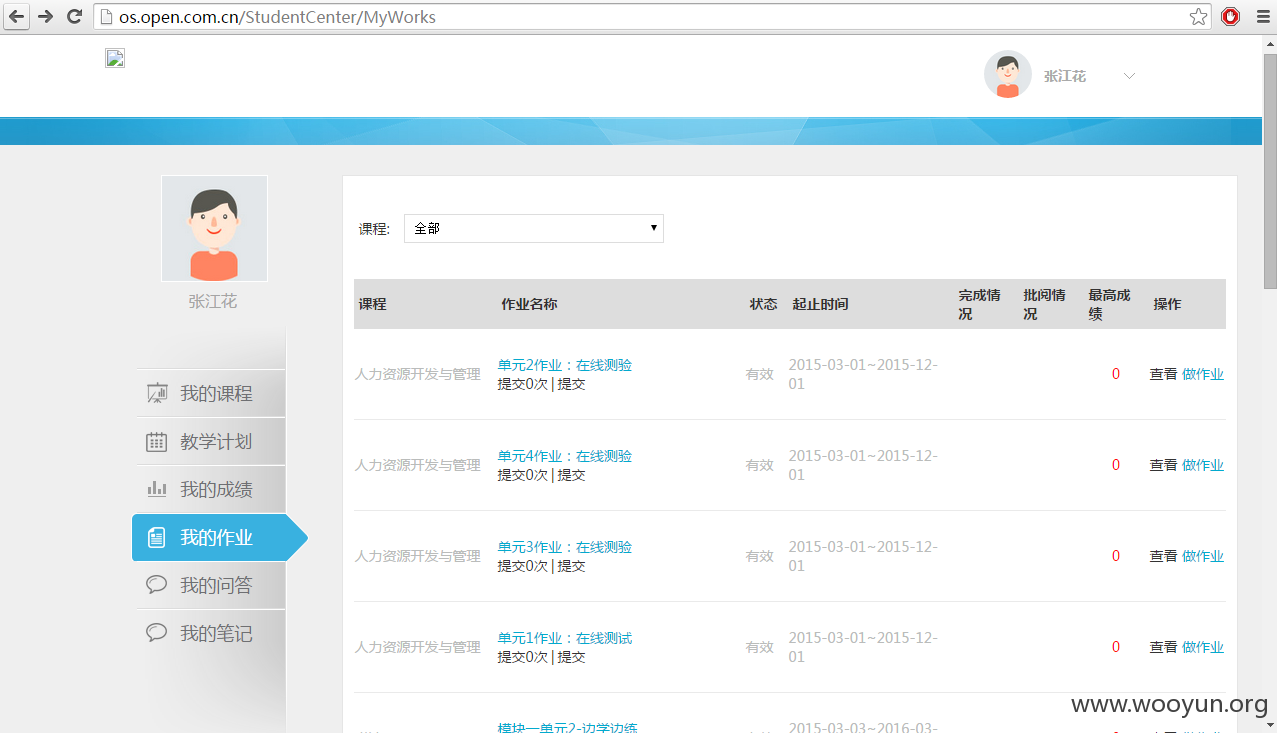Click the 我的成绩 bar chart icon
Image resolution: width=1277 pixels, height=733 pixels.
point(157,489)
